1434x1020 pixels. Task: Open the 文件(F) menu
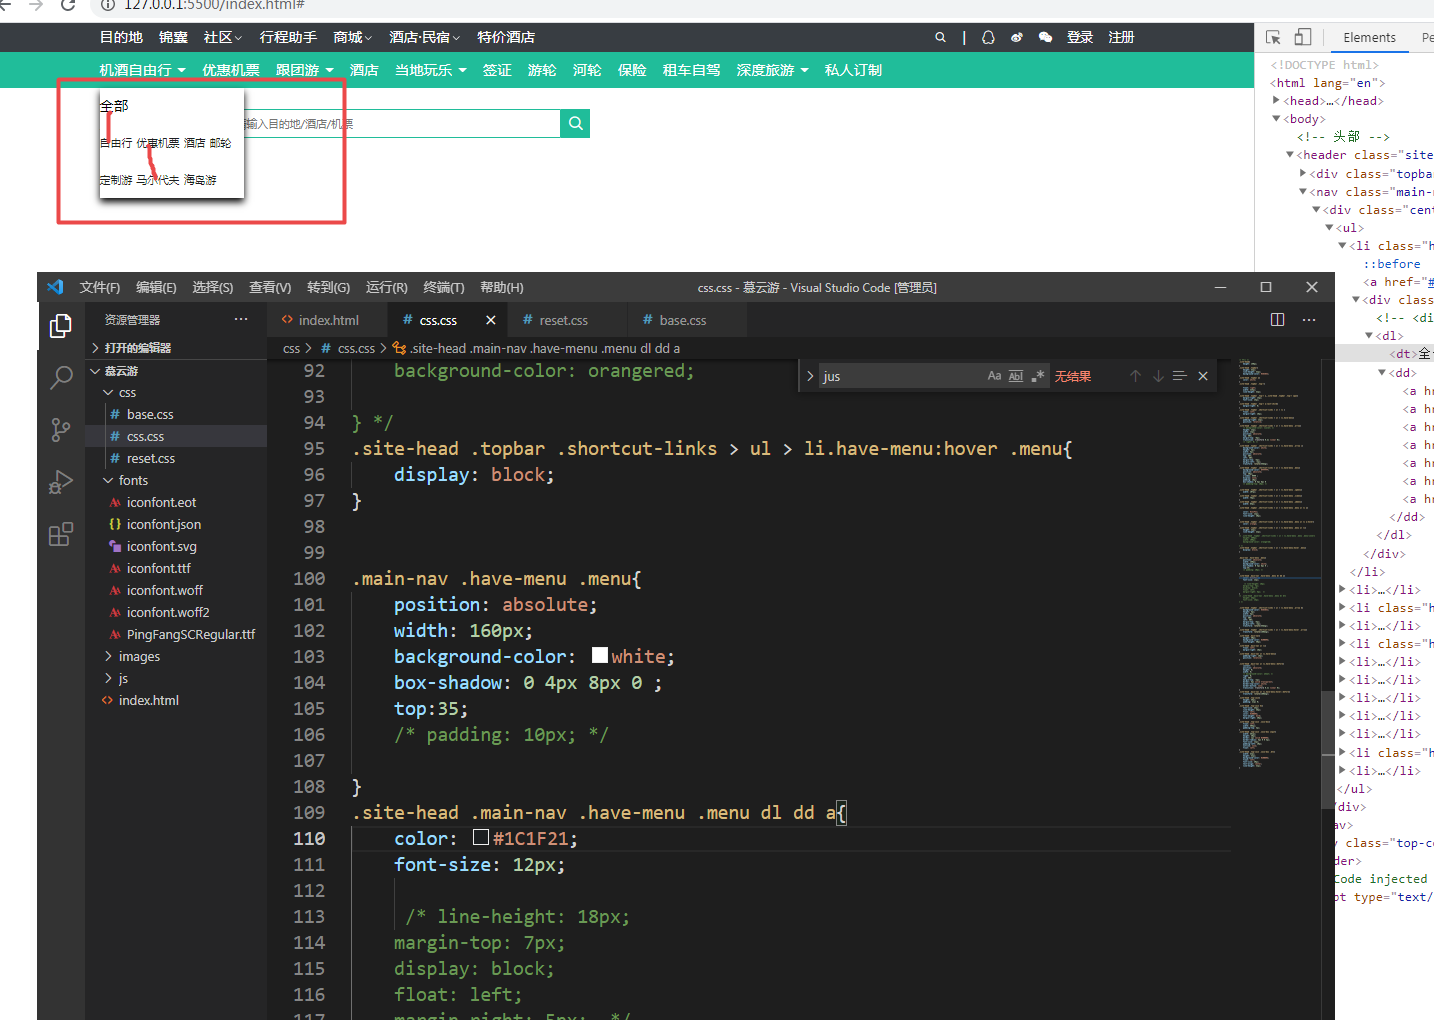[x=100, y=287]
